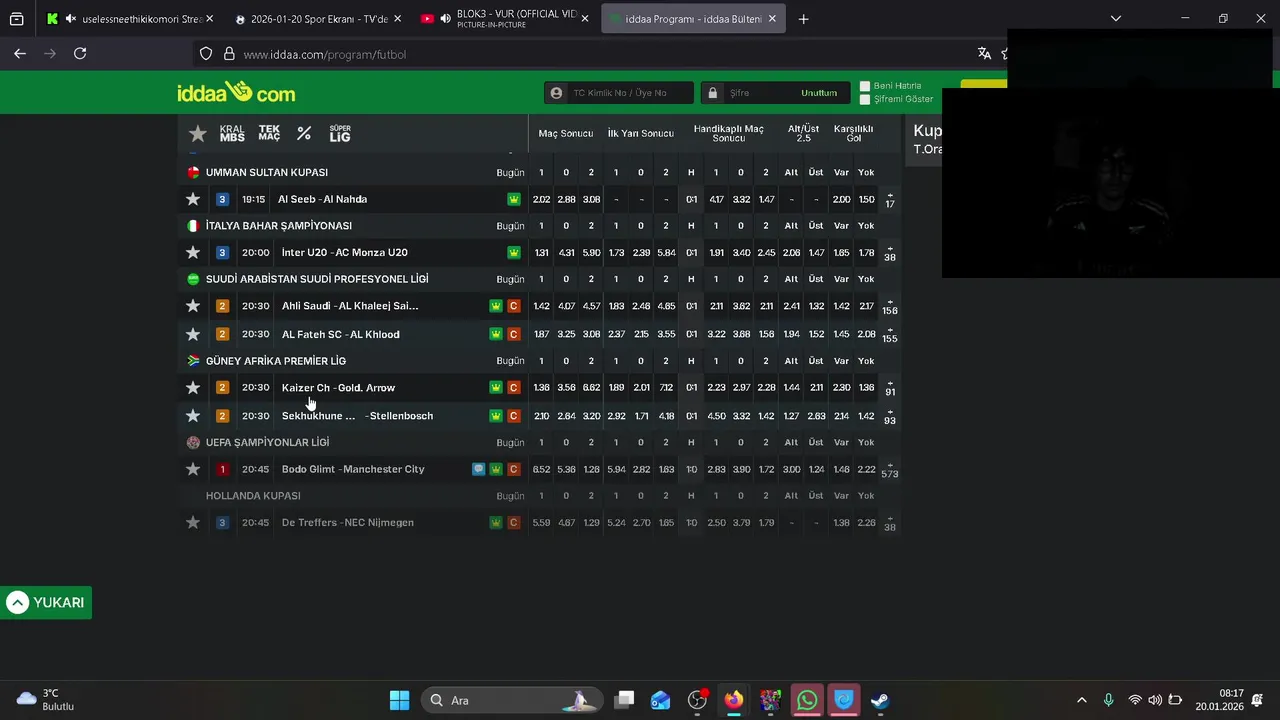Switch to BLOK3 - VUR YouTube tab
The height and width of the screenshot is (720, 1280).
(x=505, y=18)
